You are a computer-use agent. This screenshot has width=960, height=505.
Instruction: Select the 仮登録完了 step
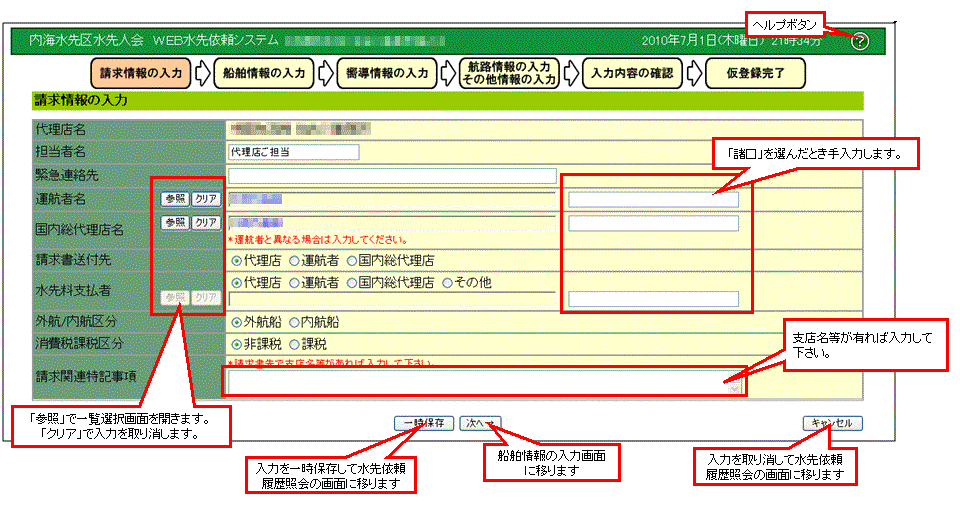pyautogui.click(x=756, y=73)
